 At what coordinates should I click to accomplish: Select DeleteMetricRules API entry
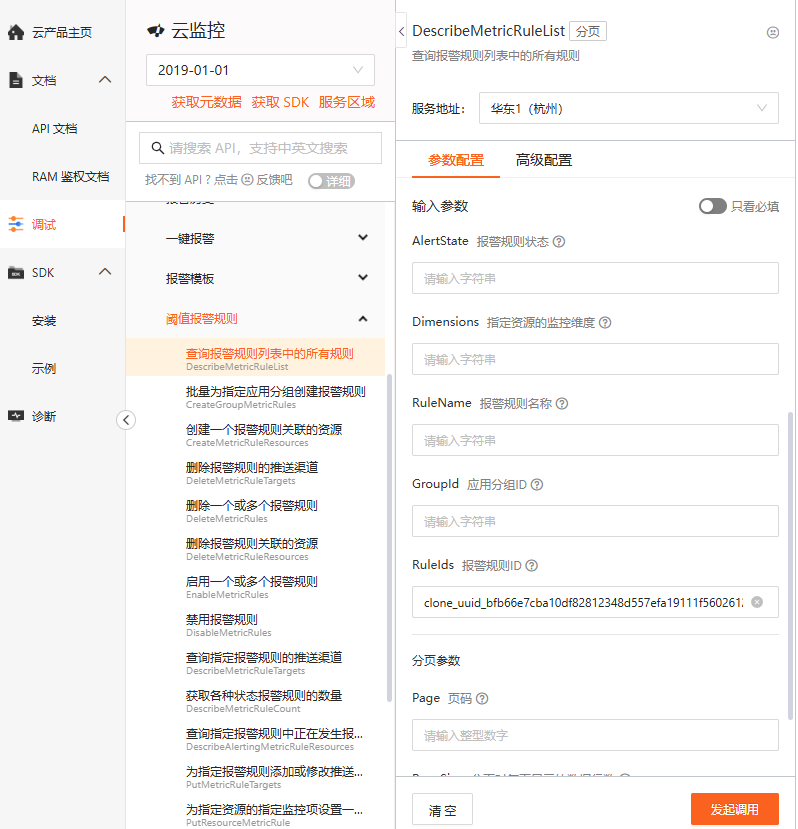[255, 511]
